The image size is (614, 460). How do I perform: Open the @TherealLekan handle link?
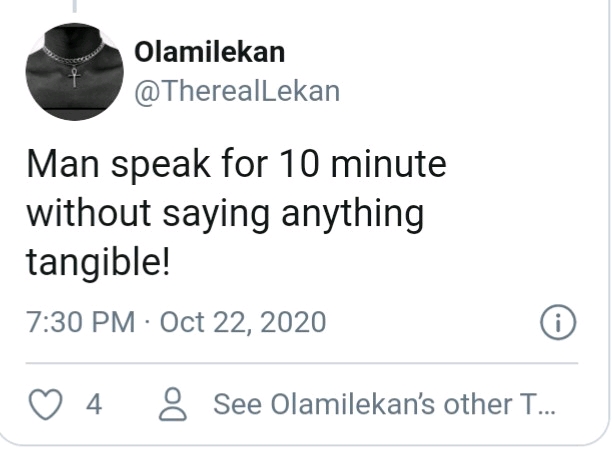(x=237, y=91)
